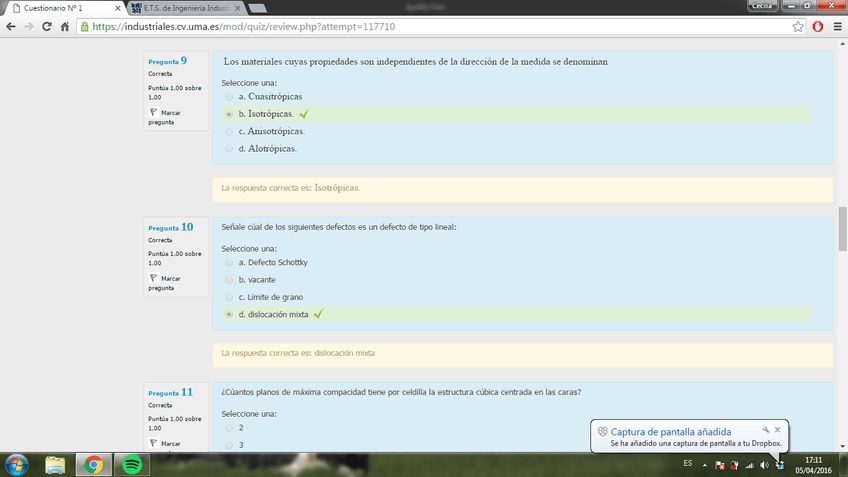The image size is (848, 477).
Task: Flag Pregunta 9 with Marcar pregunta
Action: click(x=165, y=117)
